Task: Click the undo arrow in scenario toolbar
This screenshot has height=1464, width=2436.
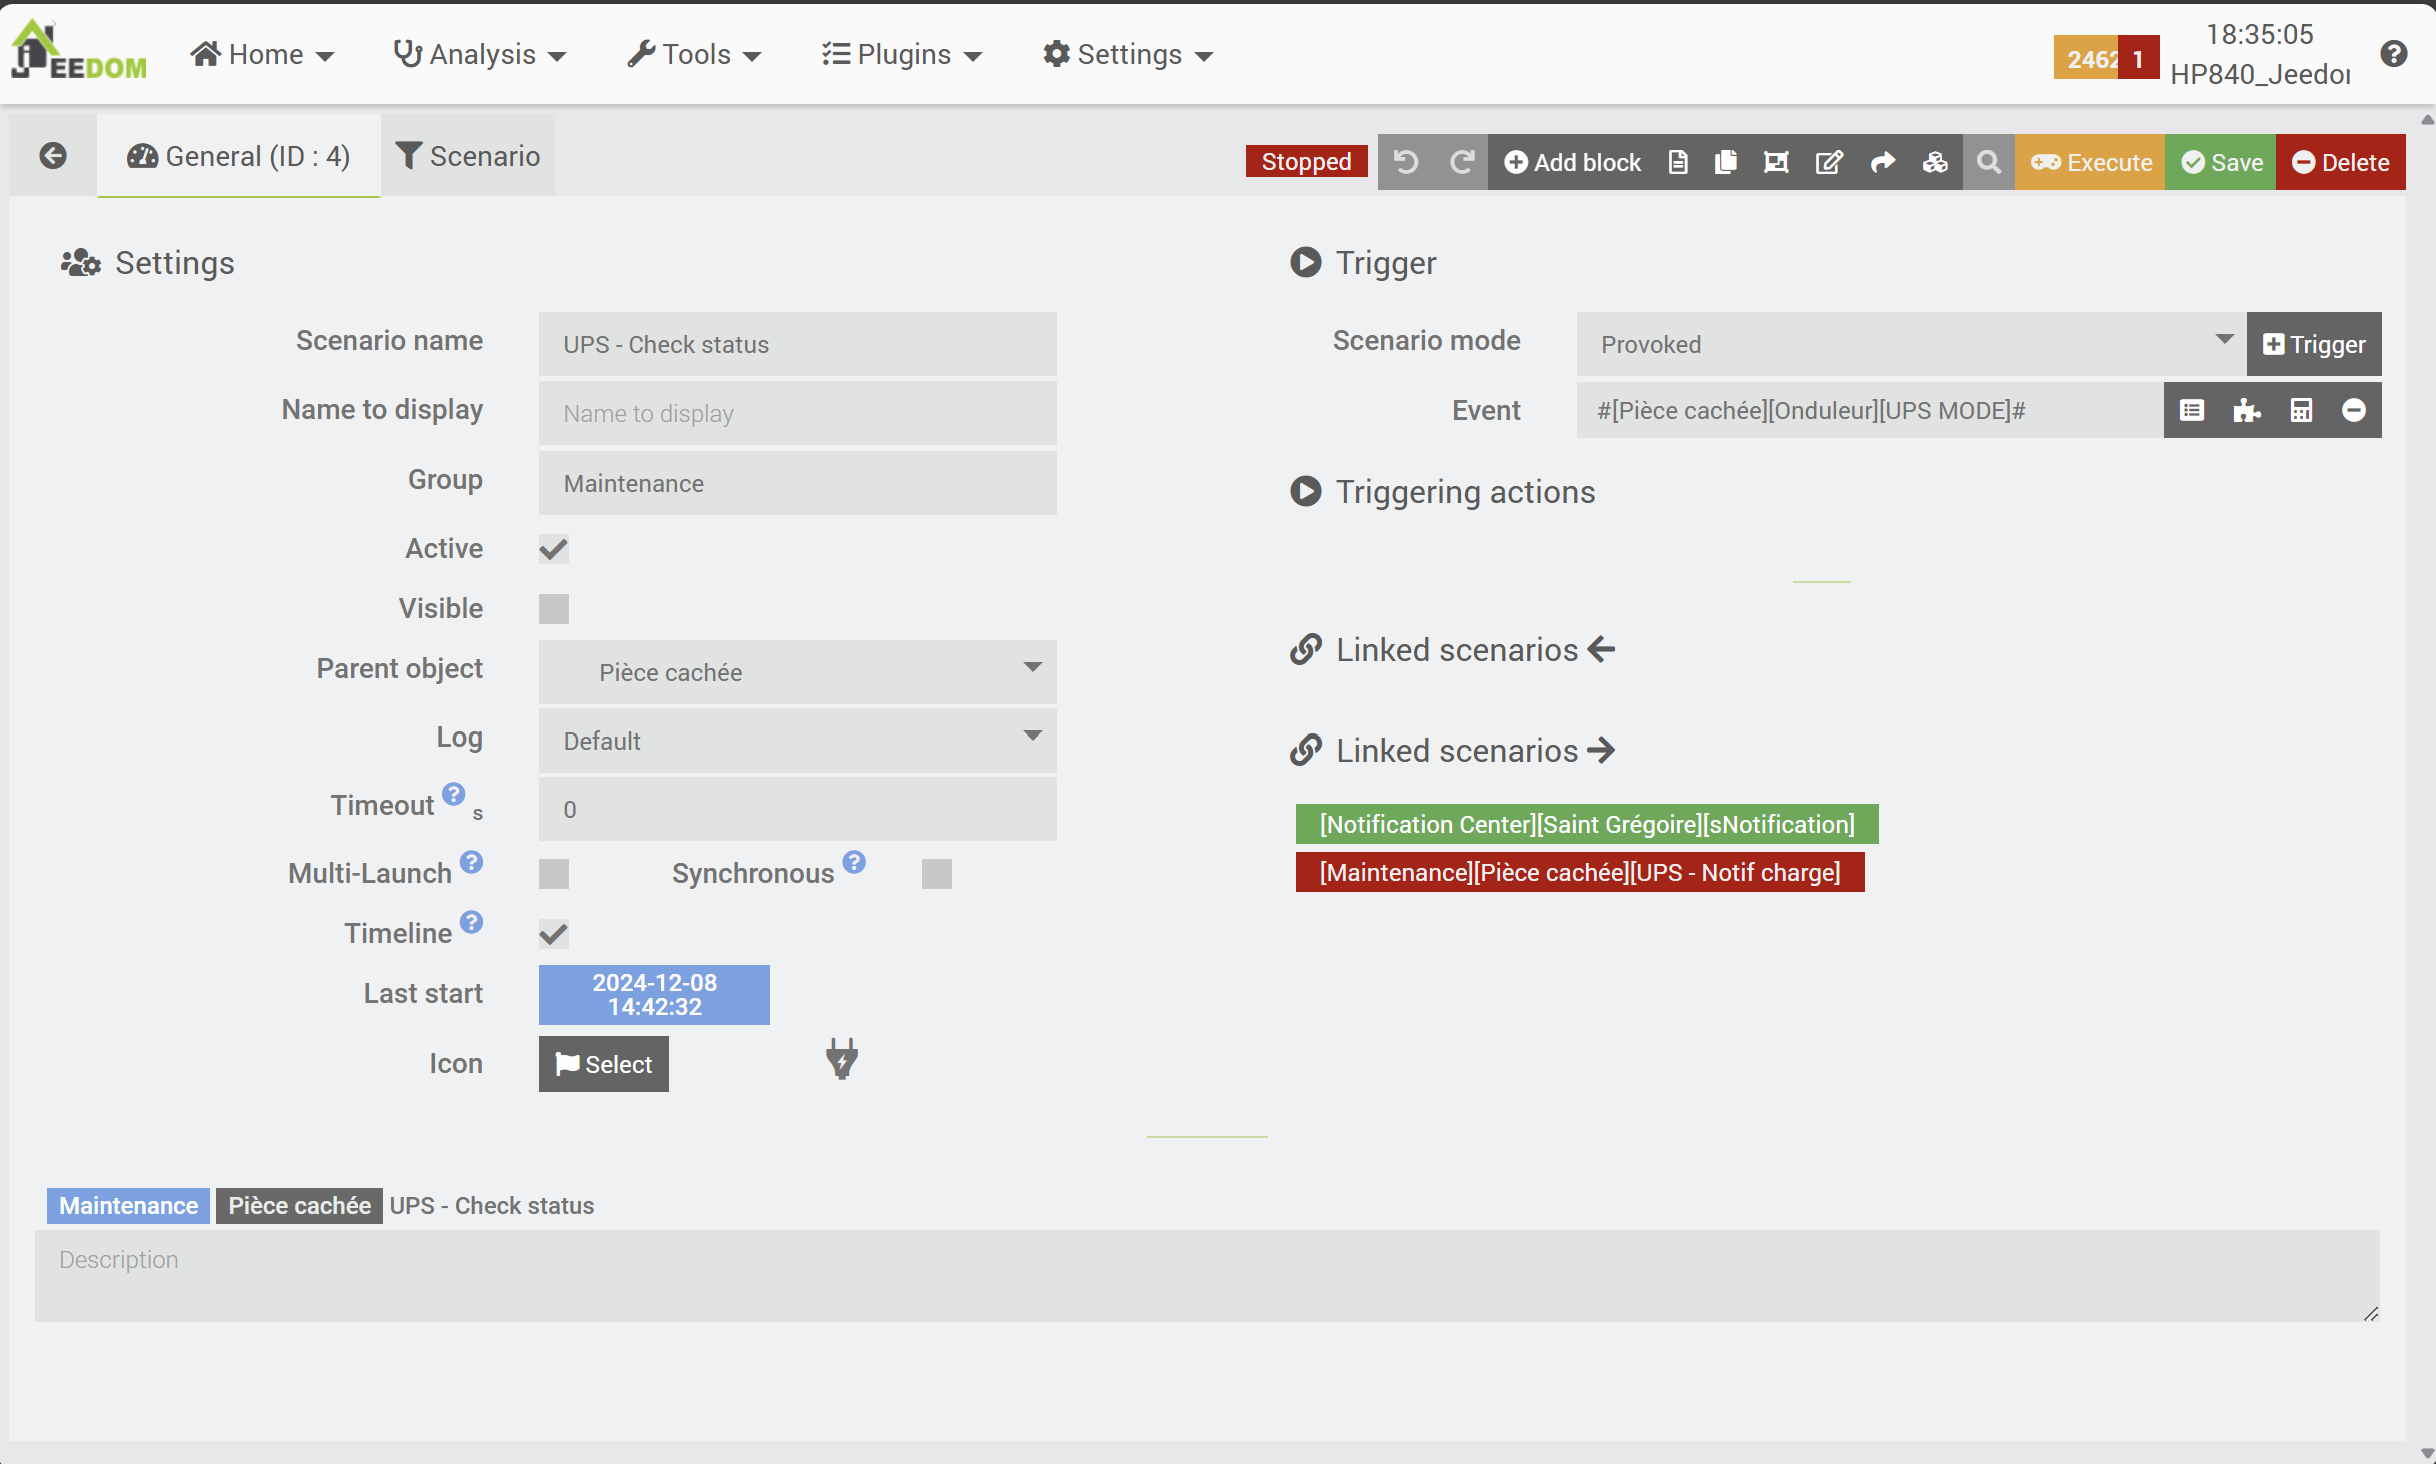Action: click(1405, 162)
